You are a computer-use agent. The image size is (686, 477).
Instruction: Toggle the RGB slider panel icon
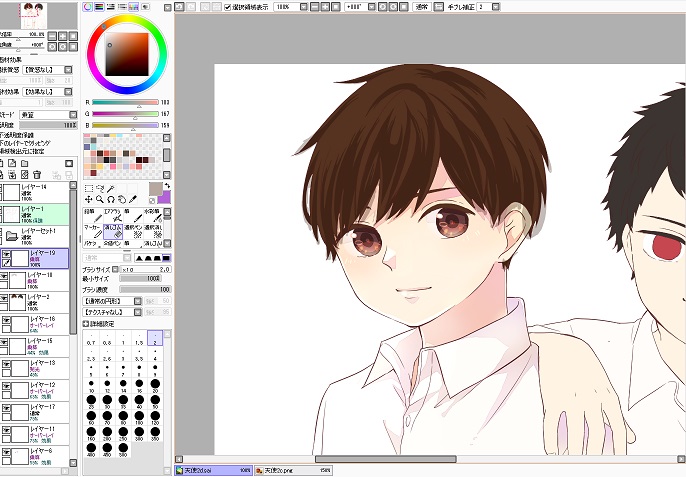[x=99, y=7]
